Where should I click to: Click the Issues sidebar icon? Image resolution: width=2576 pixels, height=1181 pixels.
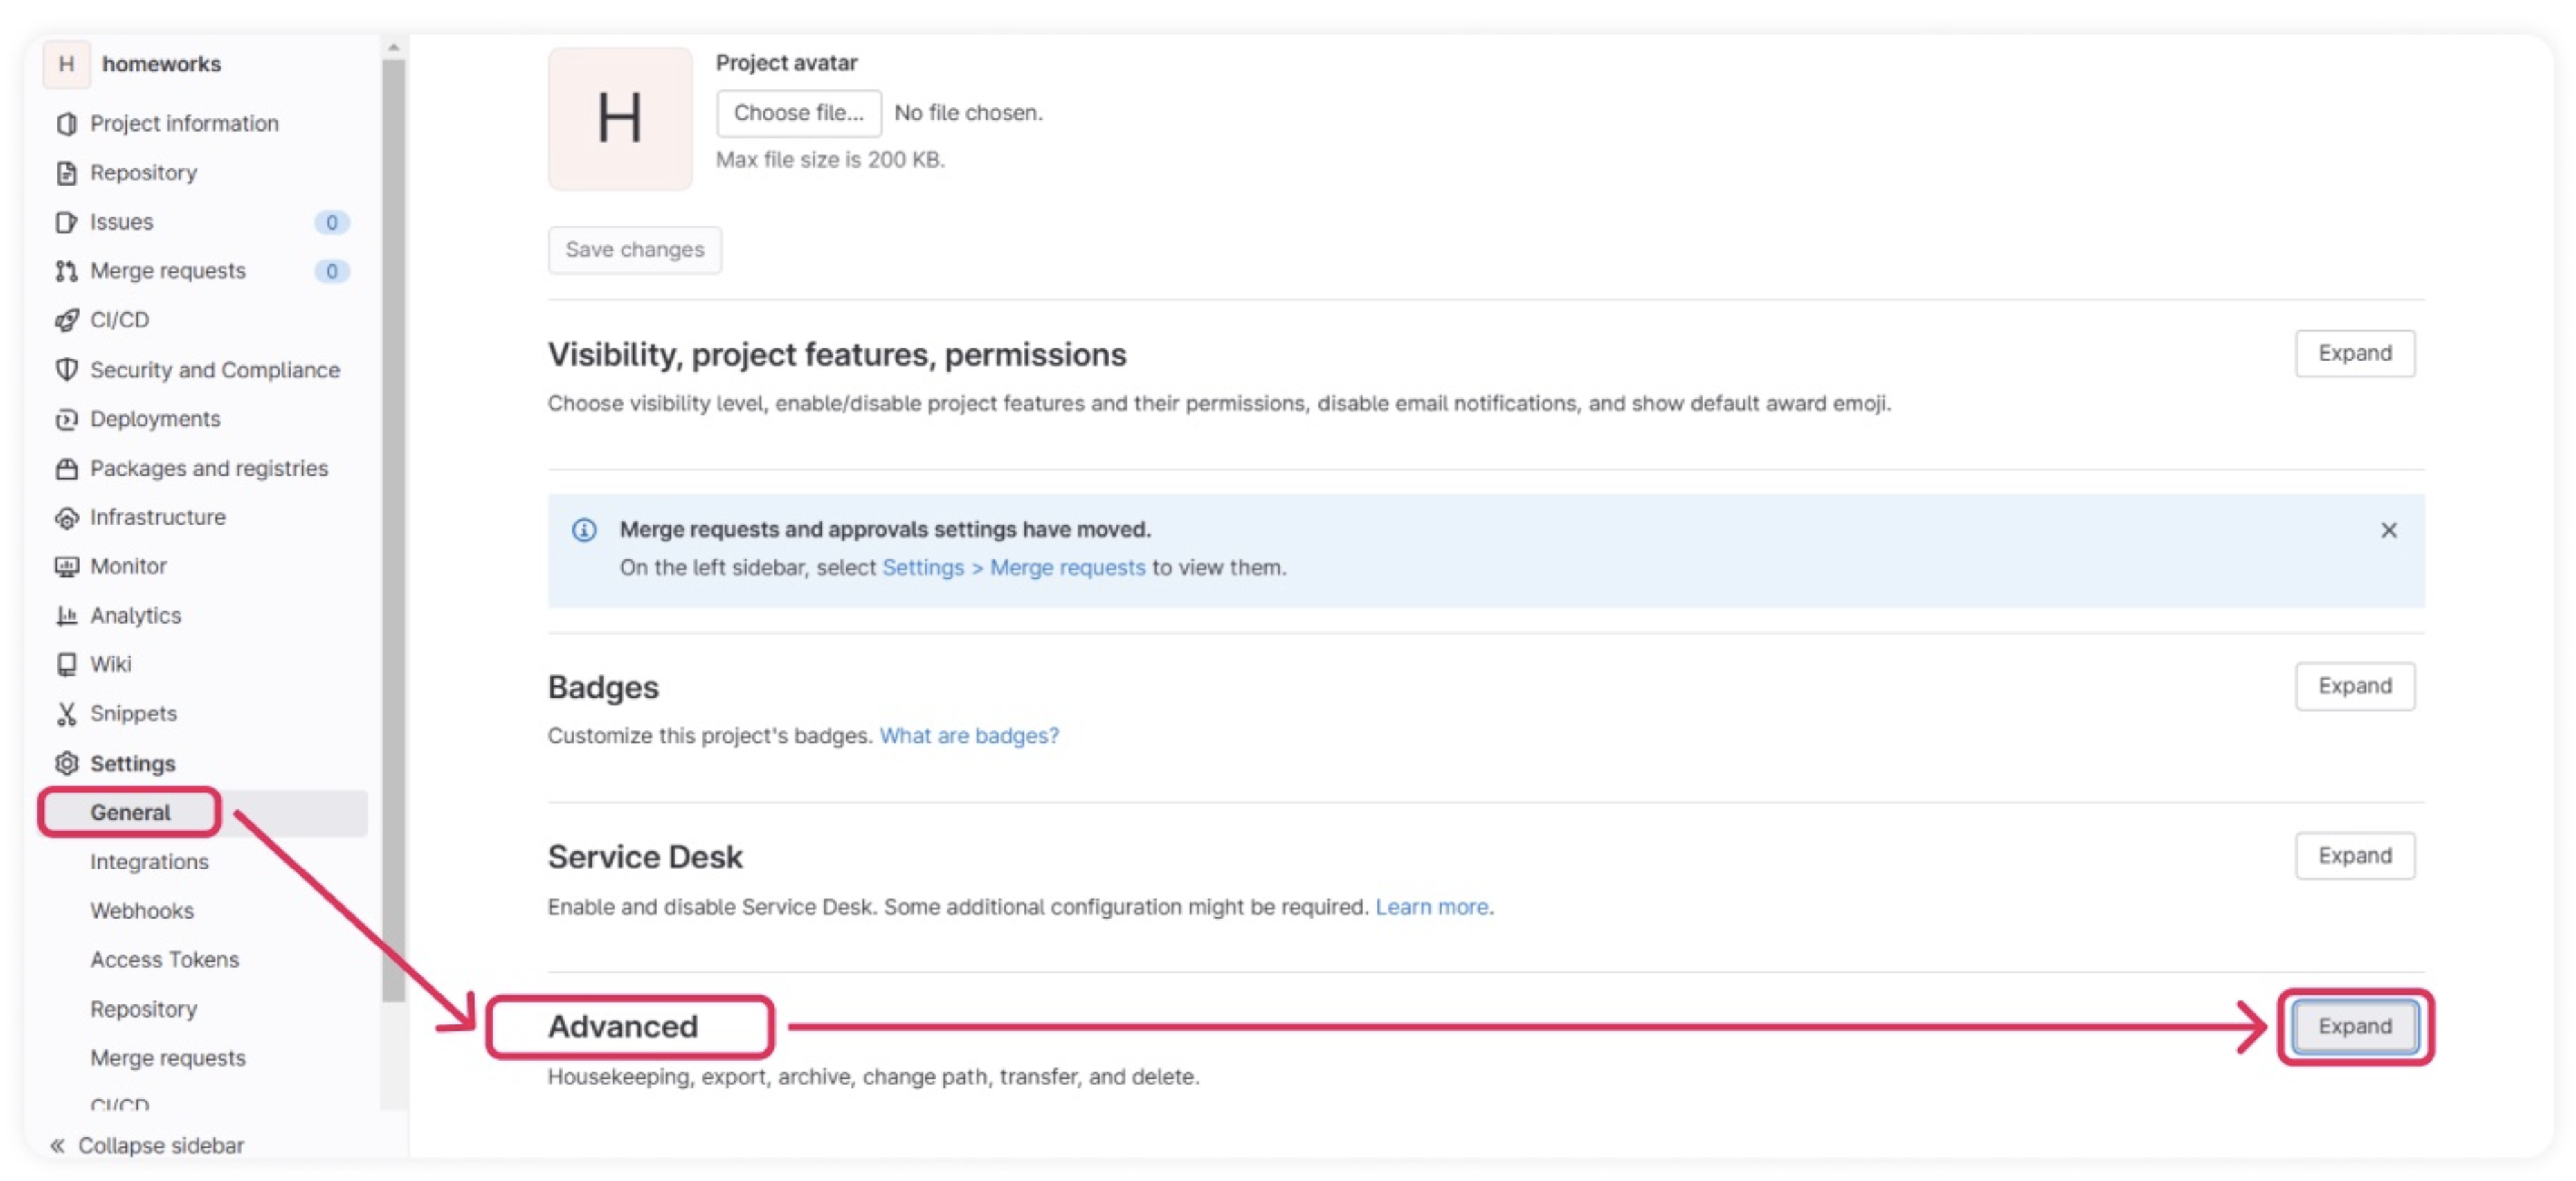click(x=66, y=222)
